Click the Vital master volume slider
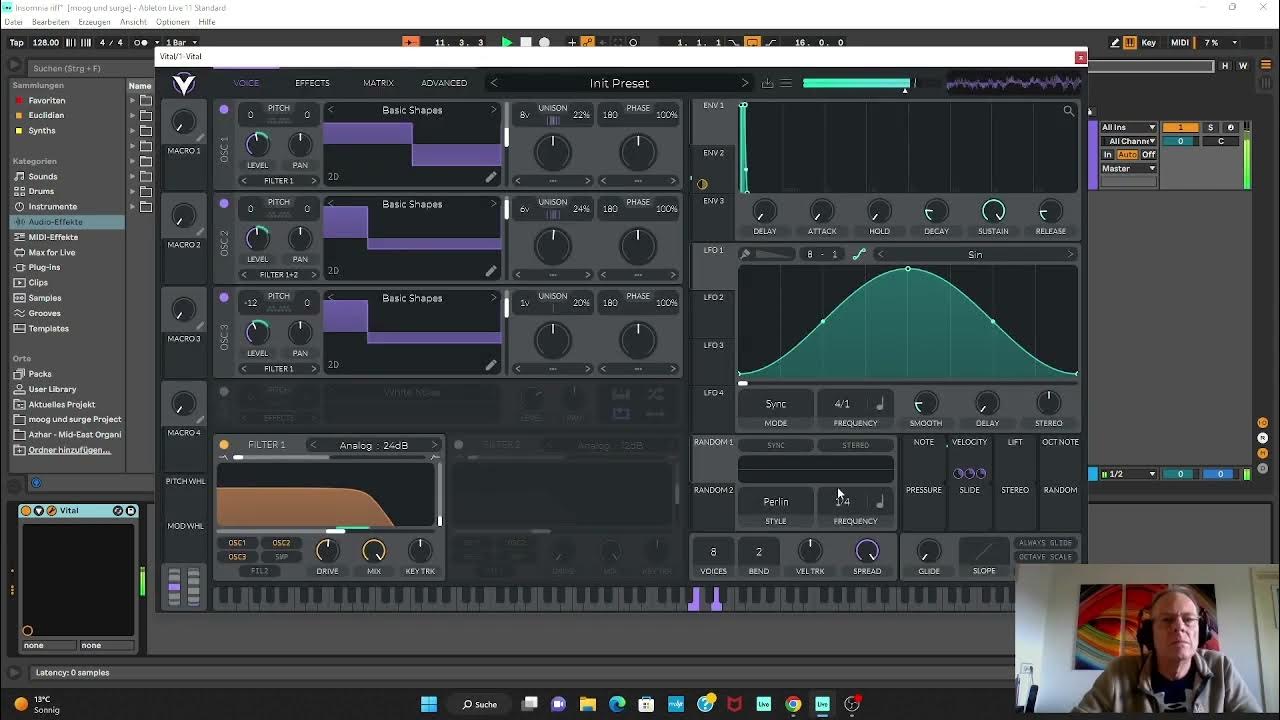 click(858, 84)
